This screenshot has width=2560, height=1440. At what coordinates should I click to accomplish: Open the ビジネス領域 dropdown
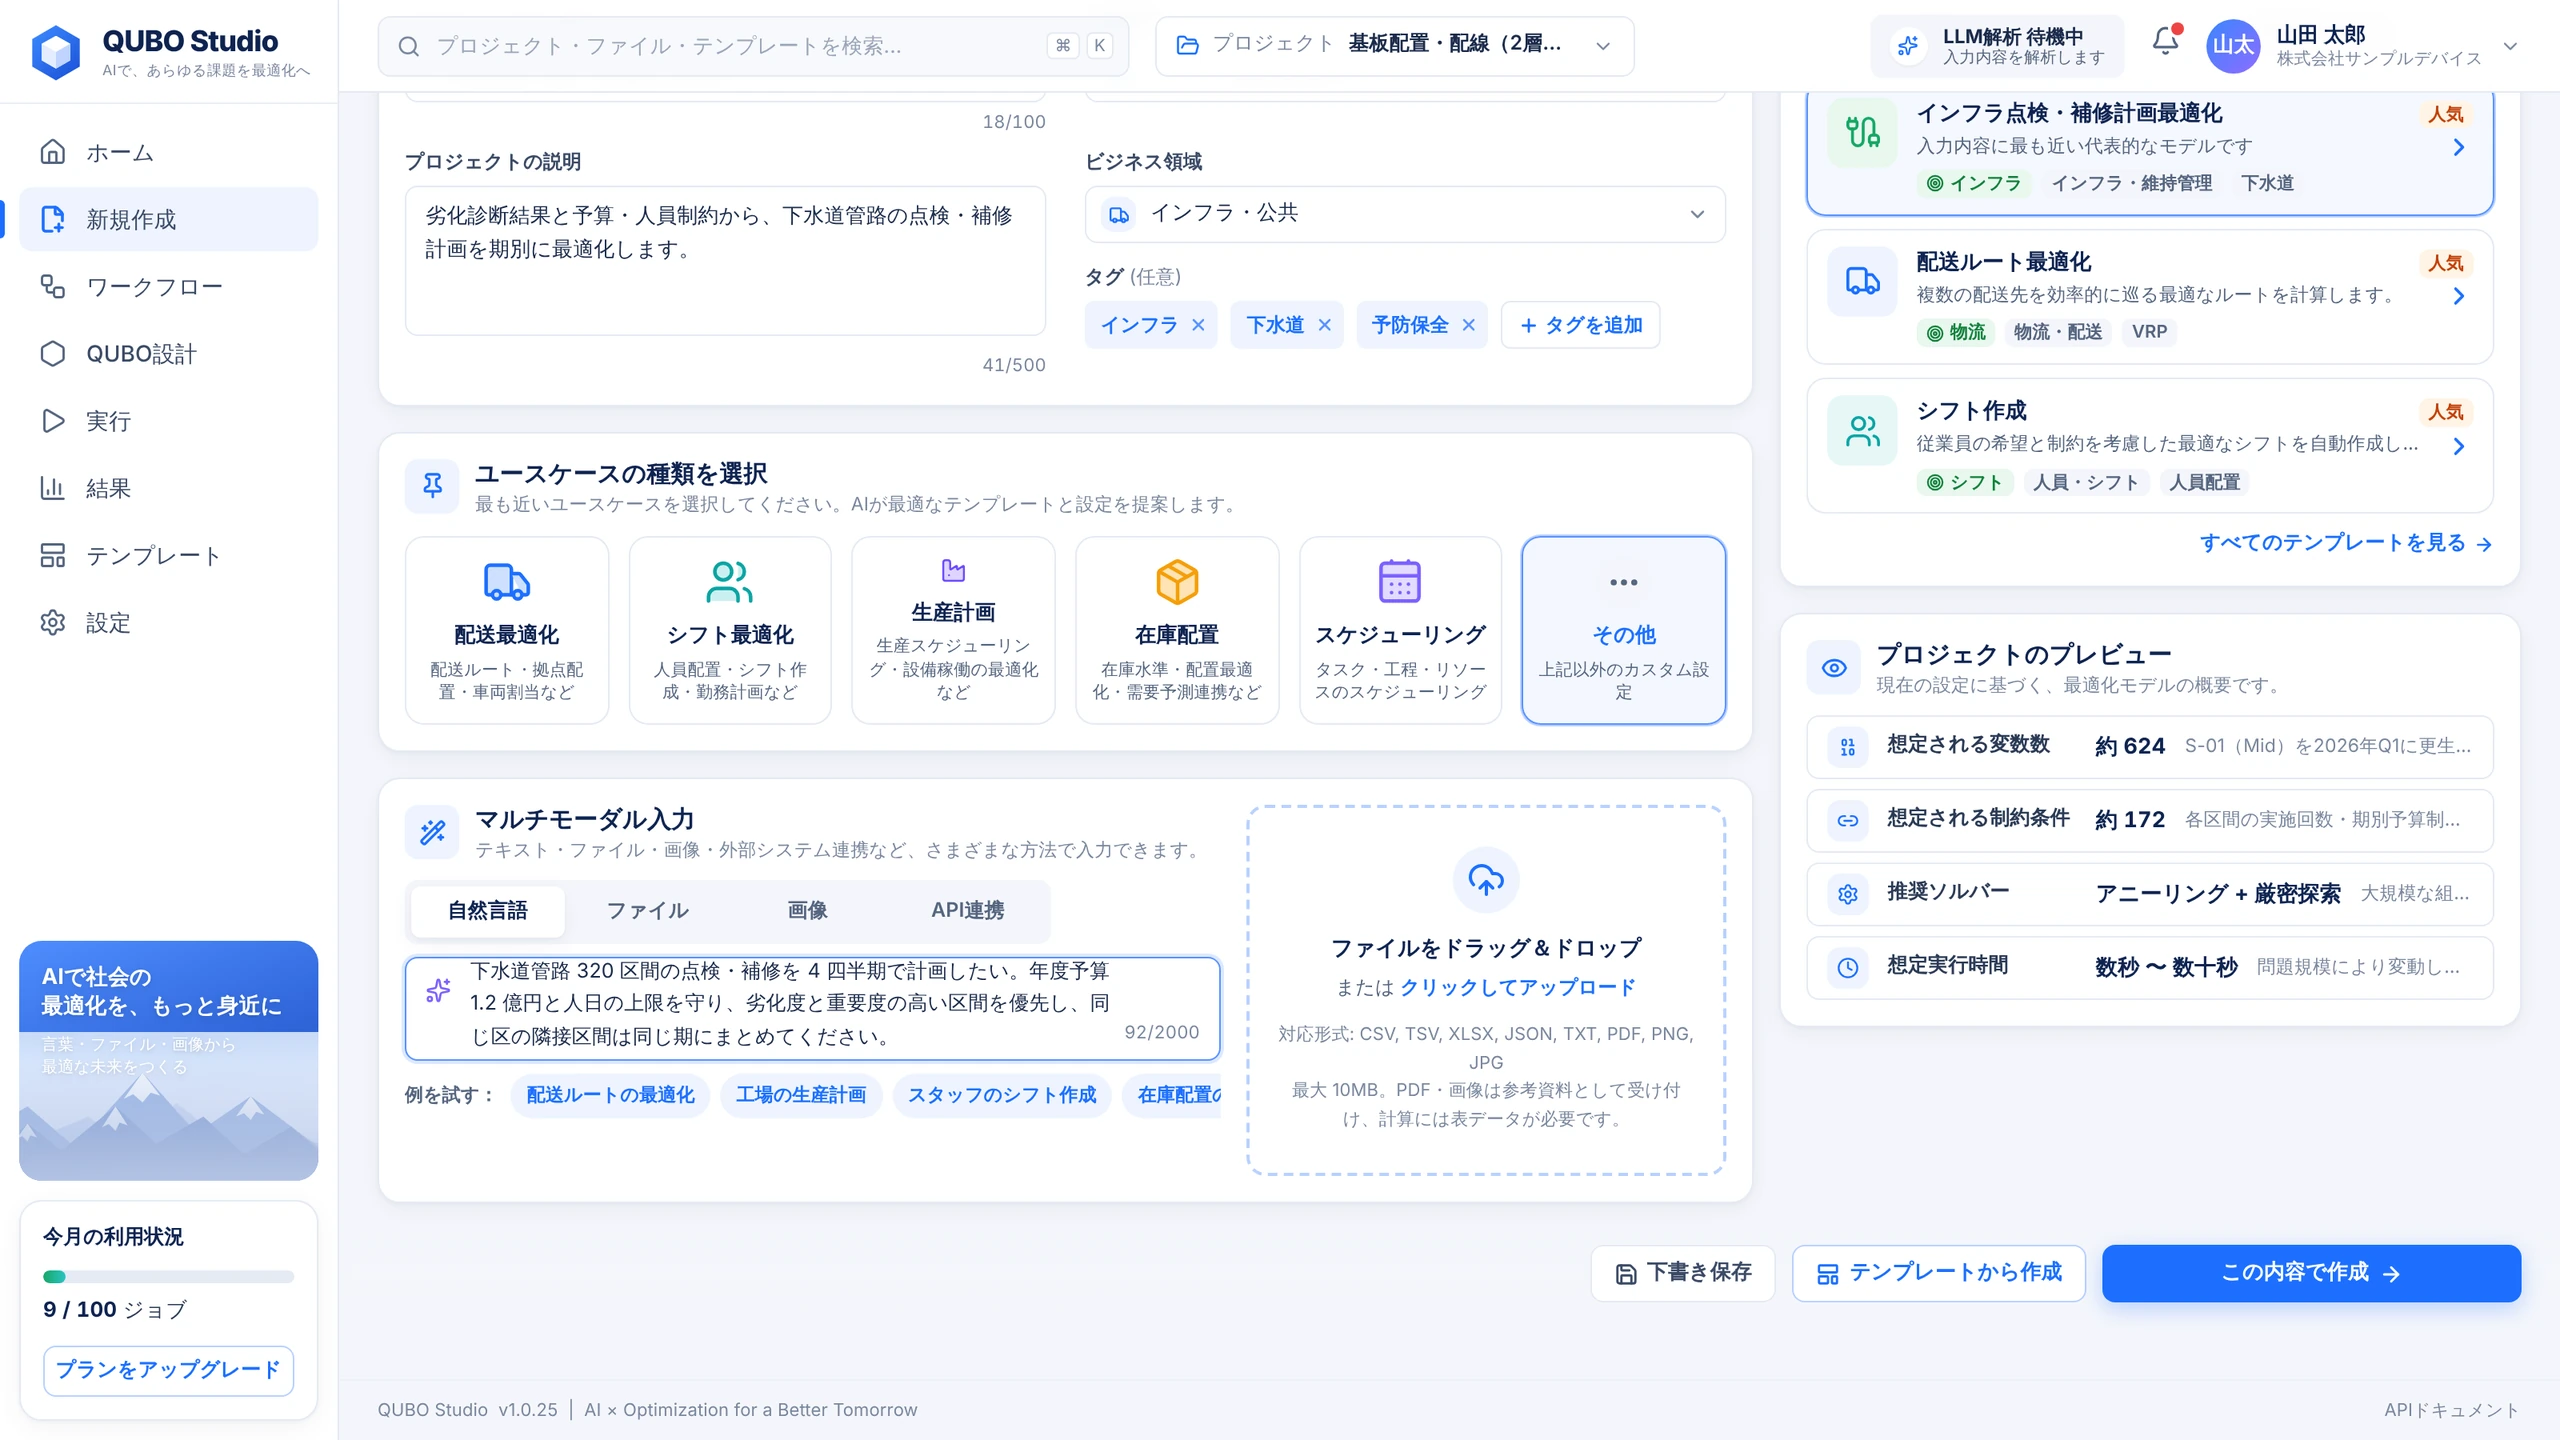pos(1405,214)
